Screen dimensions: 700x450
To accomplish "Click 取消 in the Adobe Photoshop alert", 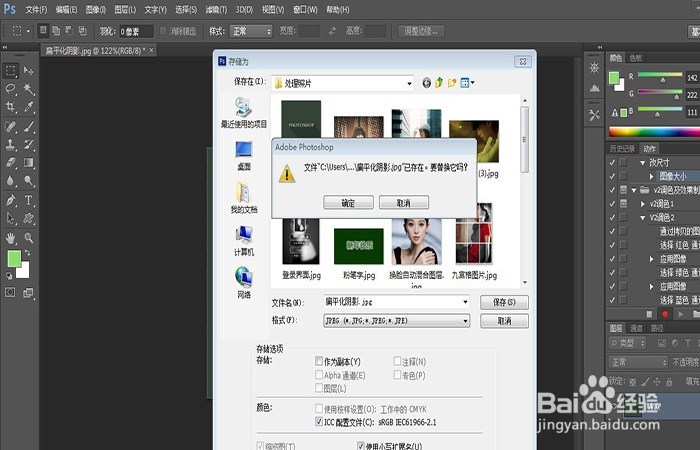I will pos(404,203).
